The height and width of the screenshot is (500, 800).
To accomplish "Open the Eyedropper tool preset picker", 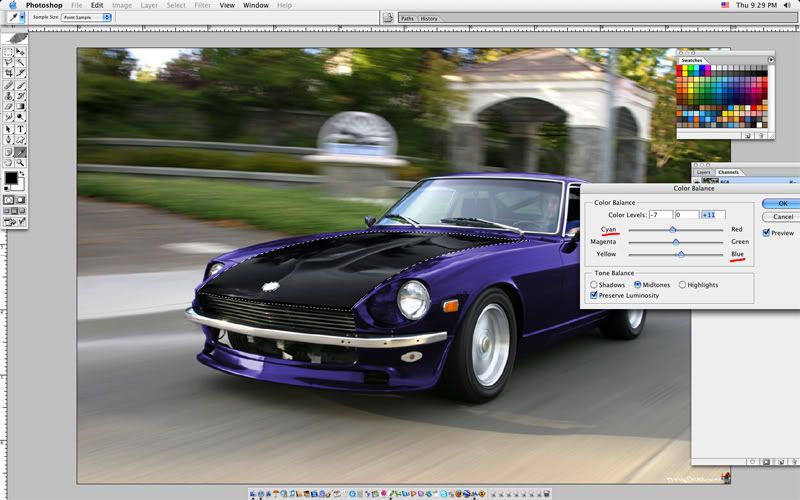I will (22, 18).
